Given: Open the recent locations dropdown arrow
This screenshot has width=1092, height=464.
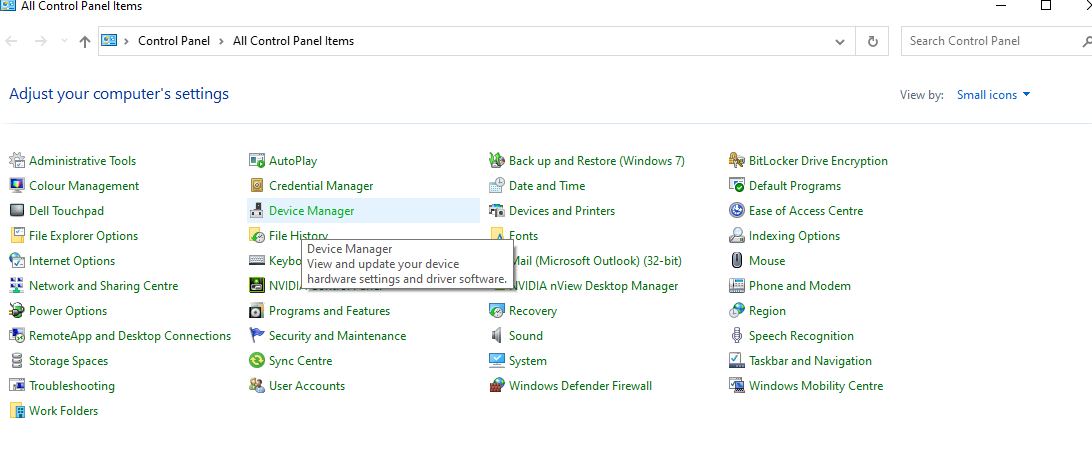Looking at the screenshot, I should pyautogui.click(x=64, y=42).
